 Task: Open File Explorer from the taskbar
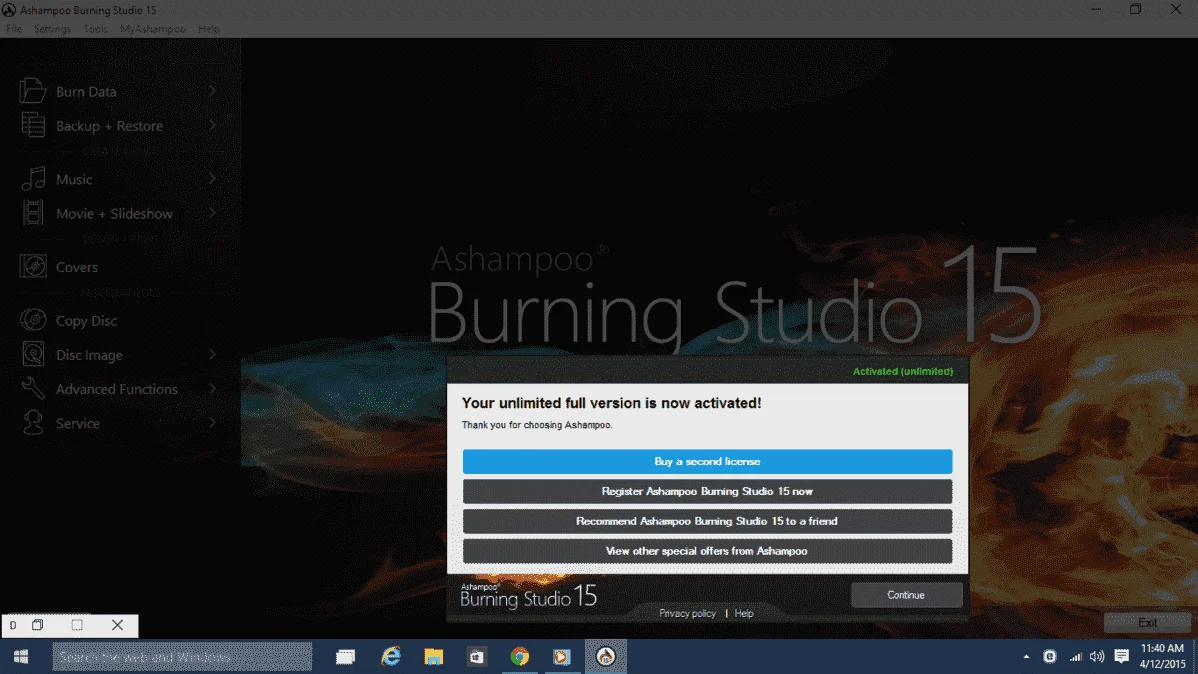(x=434, y=656)
